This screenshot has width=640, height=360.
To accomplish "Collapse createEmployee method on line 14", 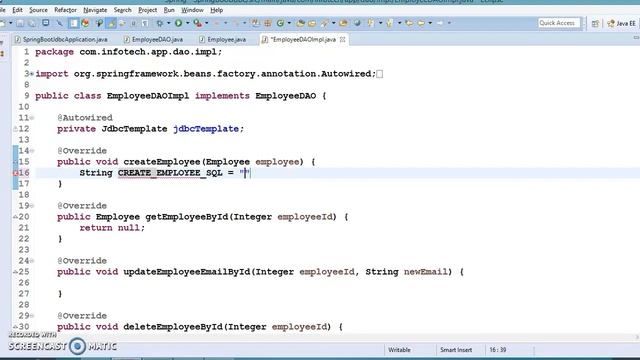I will pos(31,151).
